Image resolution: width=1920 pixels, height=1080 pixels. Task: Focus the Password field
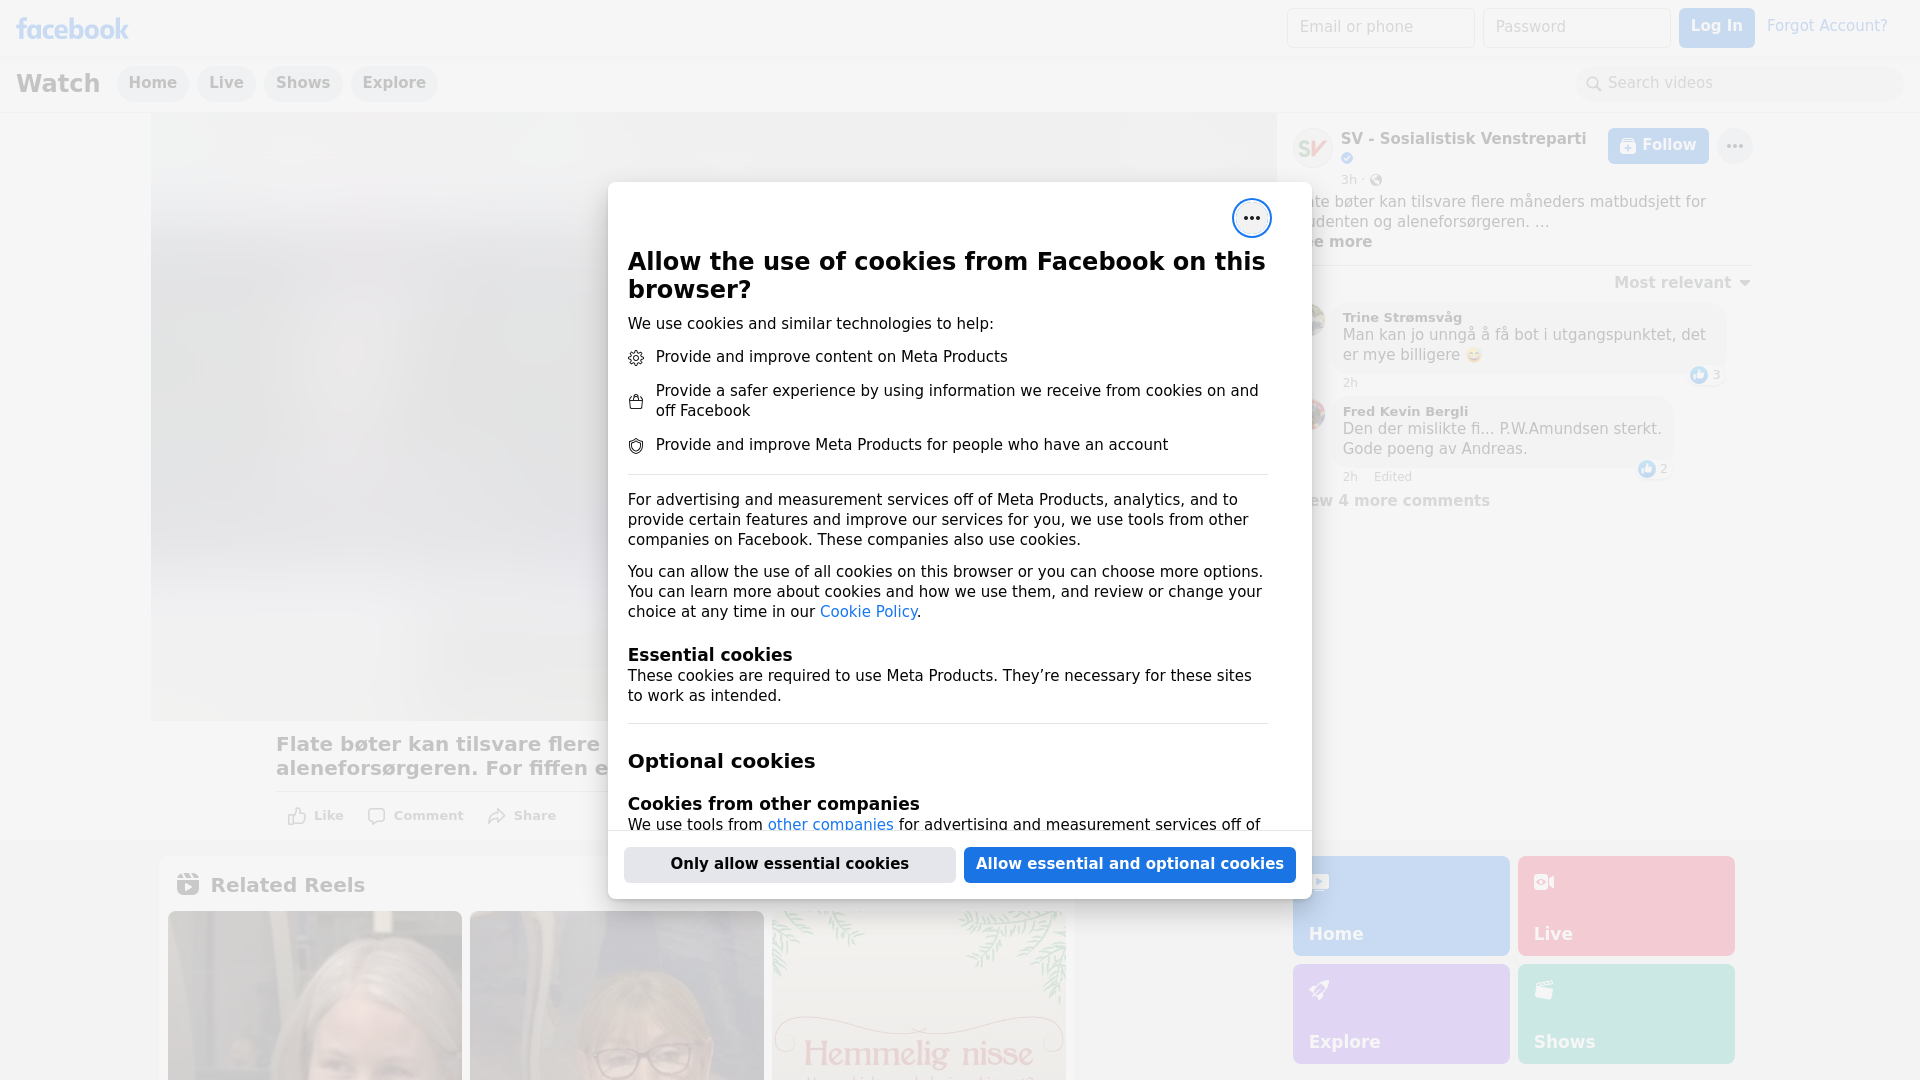click(1576, 27)
